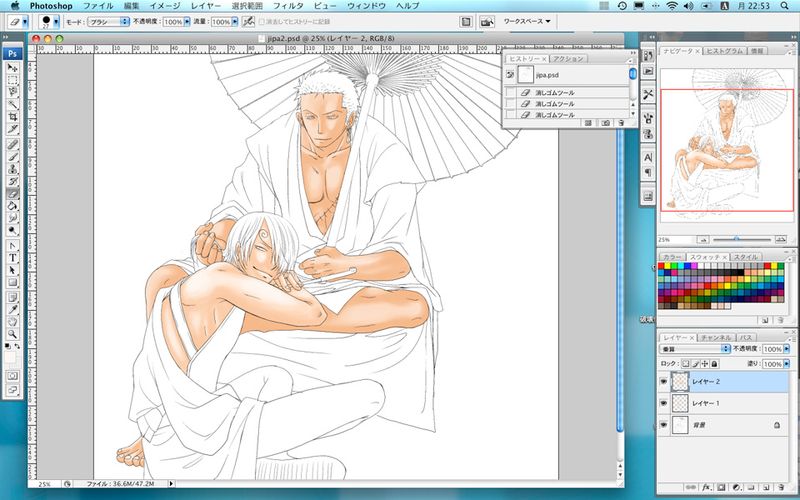The image size is (800, 500).
Task: Open brush preset picker dropdown
Action: 56,22
